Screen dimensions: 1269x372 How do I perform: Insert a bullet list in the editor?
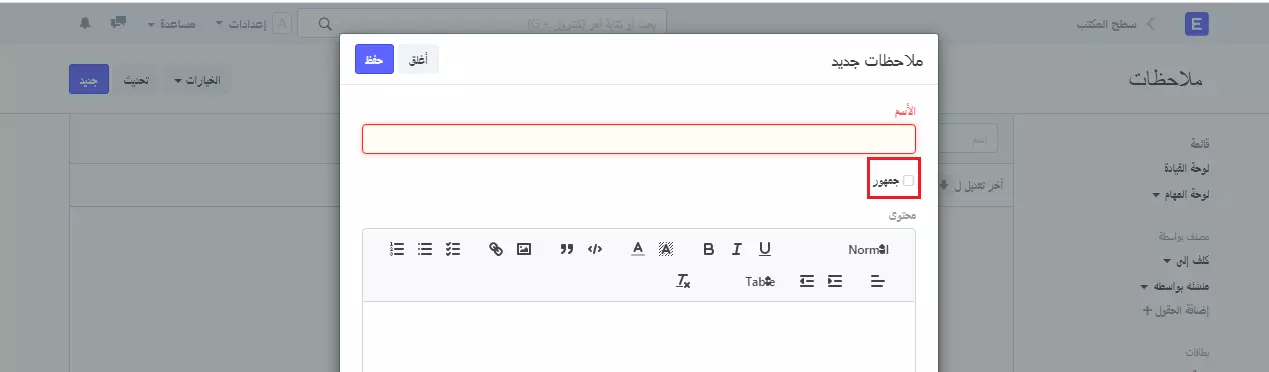(x=425, y=249)
